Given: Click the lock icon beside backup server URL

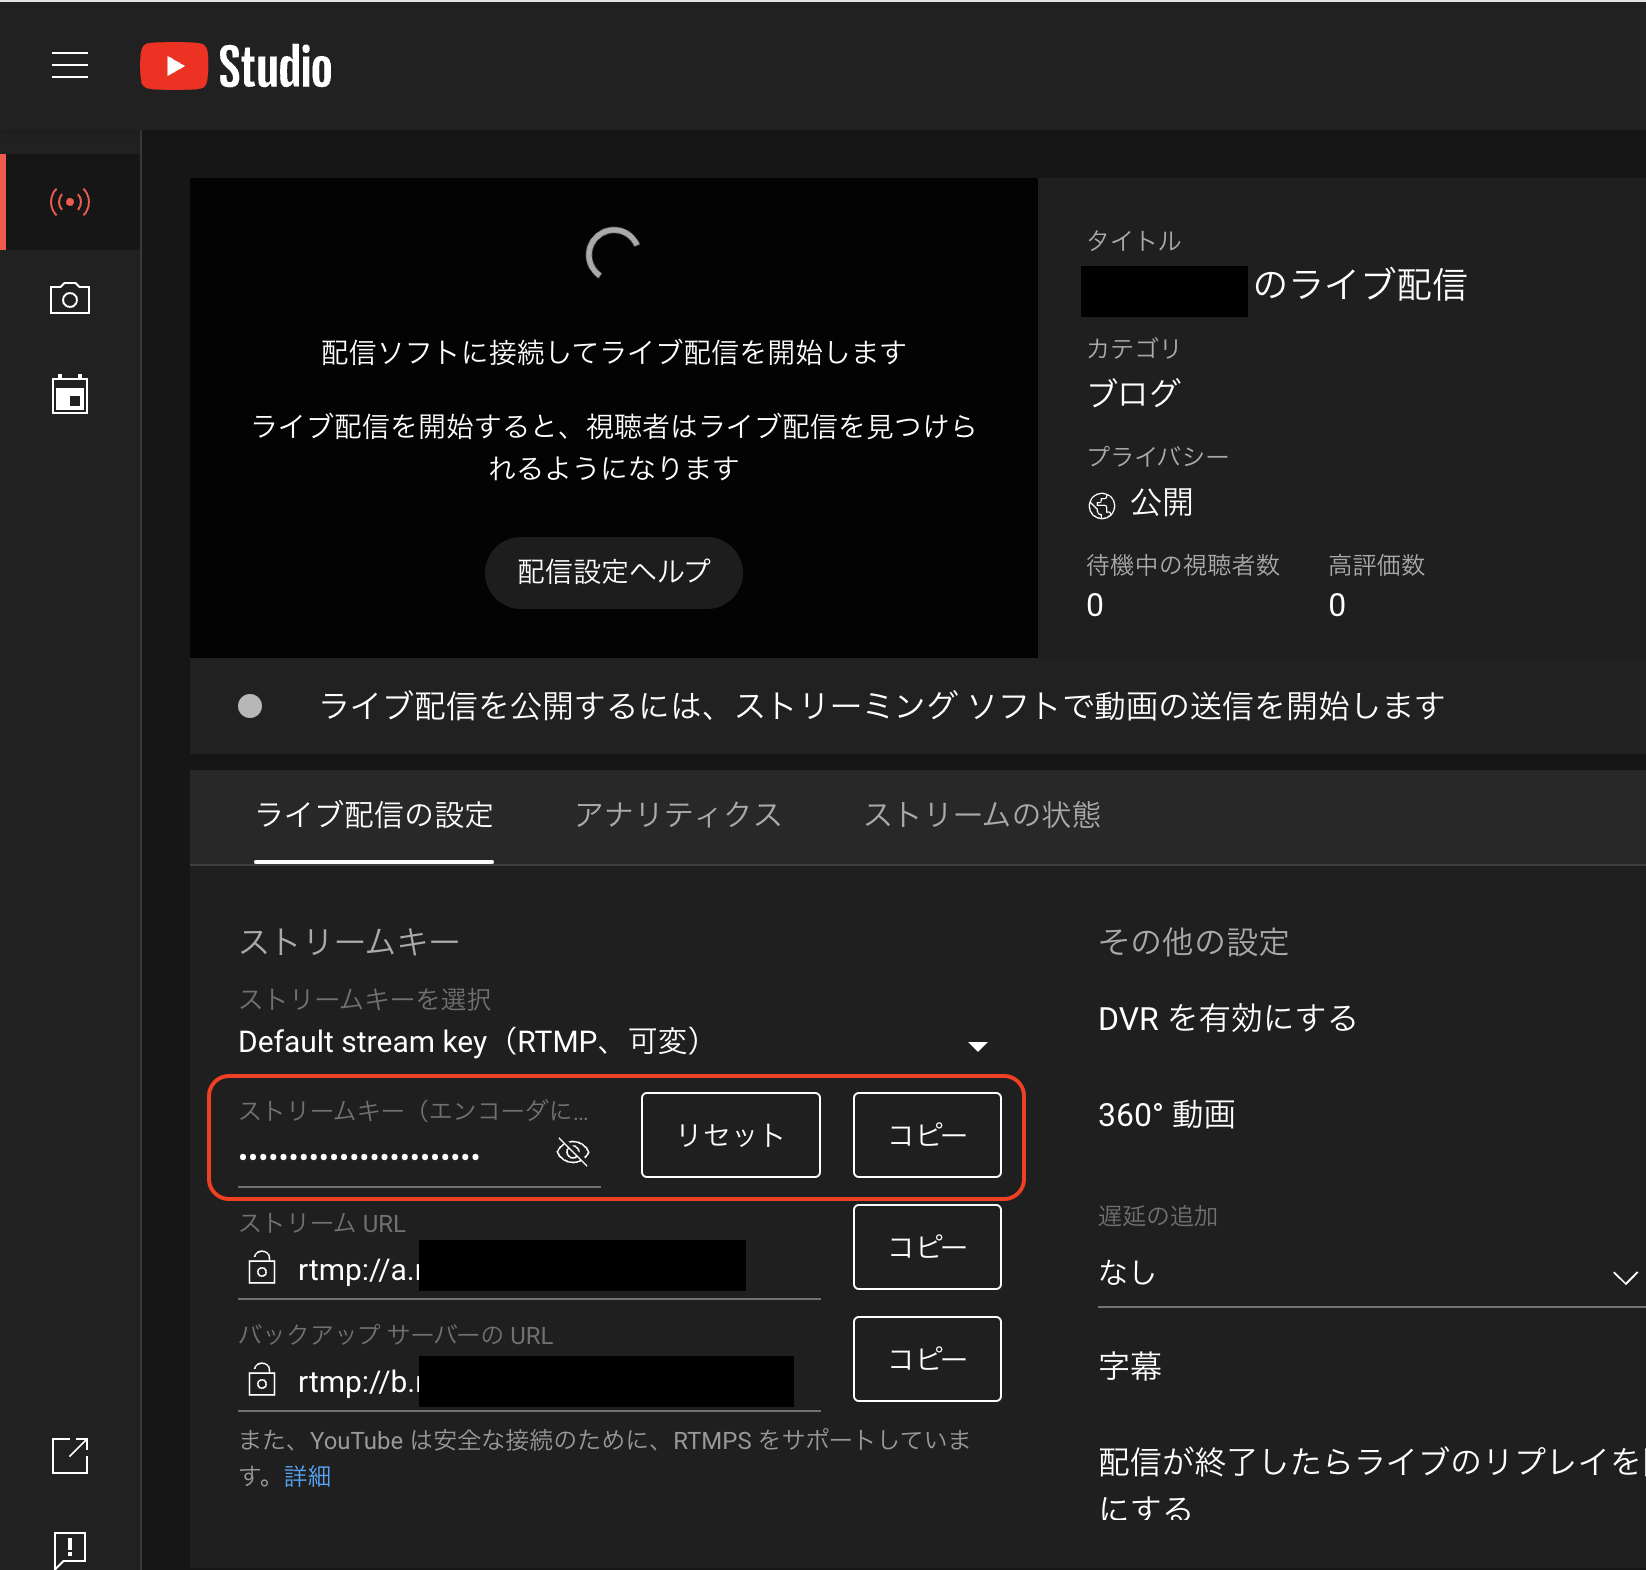Looking at the screenshot, I should click(x=261, y=1380).
